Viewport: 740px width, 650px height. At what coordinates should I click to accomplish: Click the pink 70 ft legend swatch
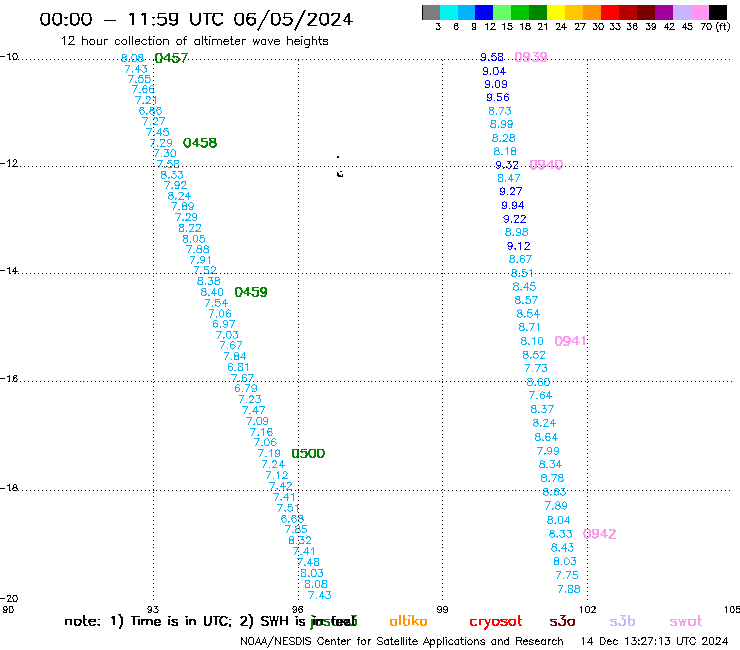click(699, 12)
